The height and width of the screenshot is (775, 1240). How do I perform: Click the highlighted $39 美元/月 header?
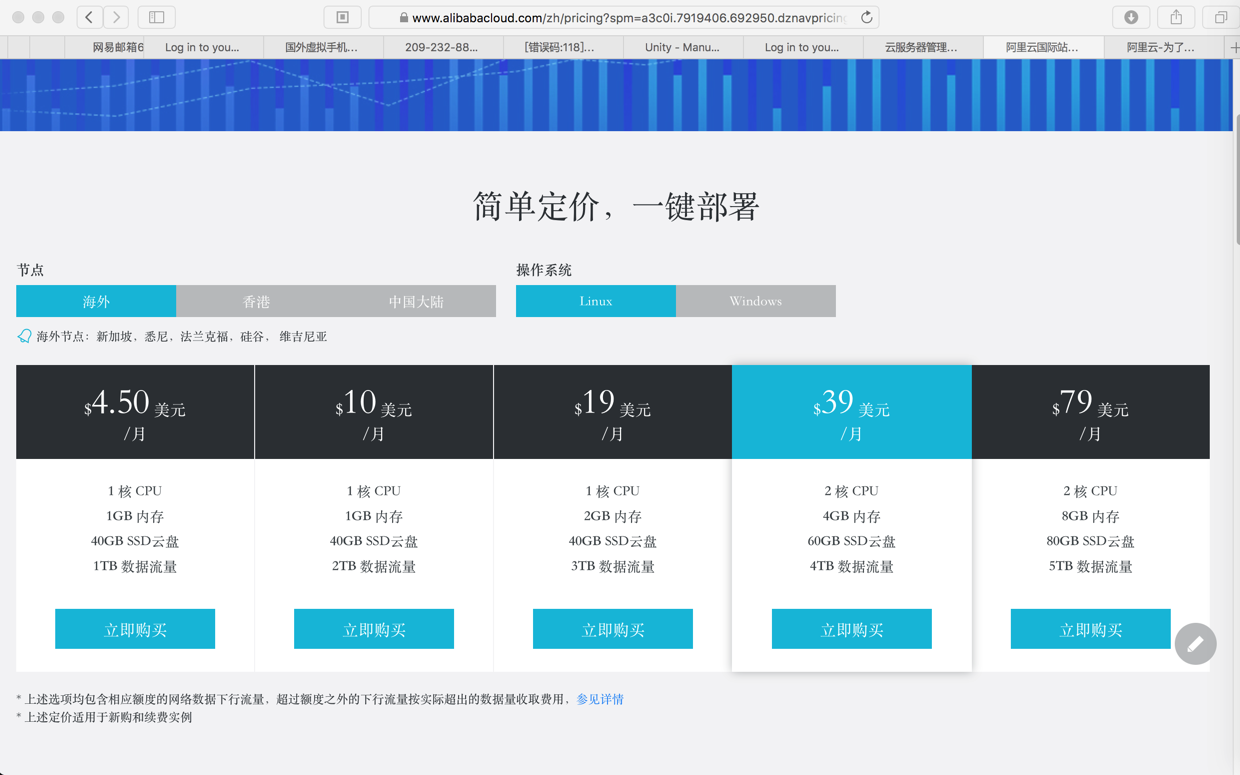coord(852,412)
